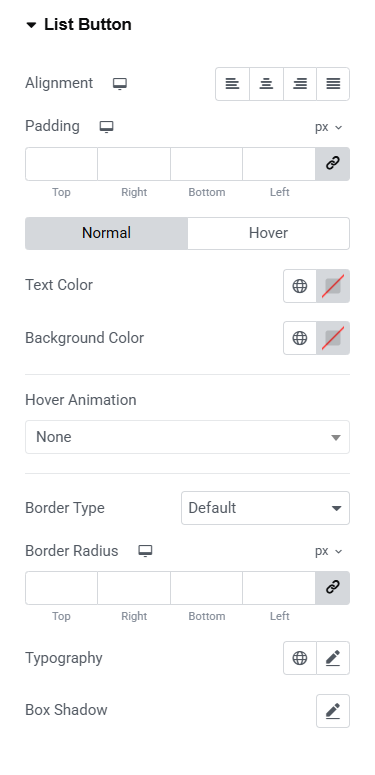Open Hover Animation dropdown

point(187,437)
